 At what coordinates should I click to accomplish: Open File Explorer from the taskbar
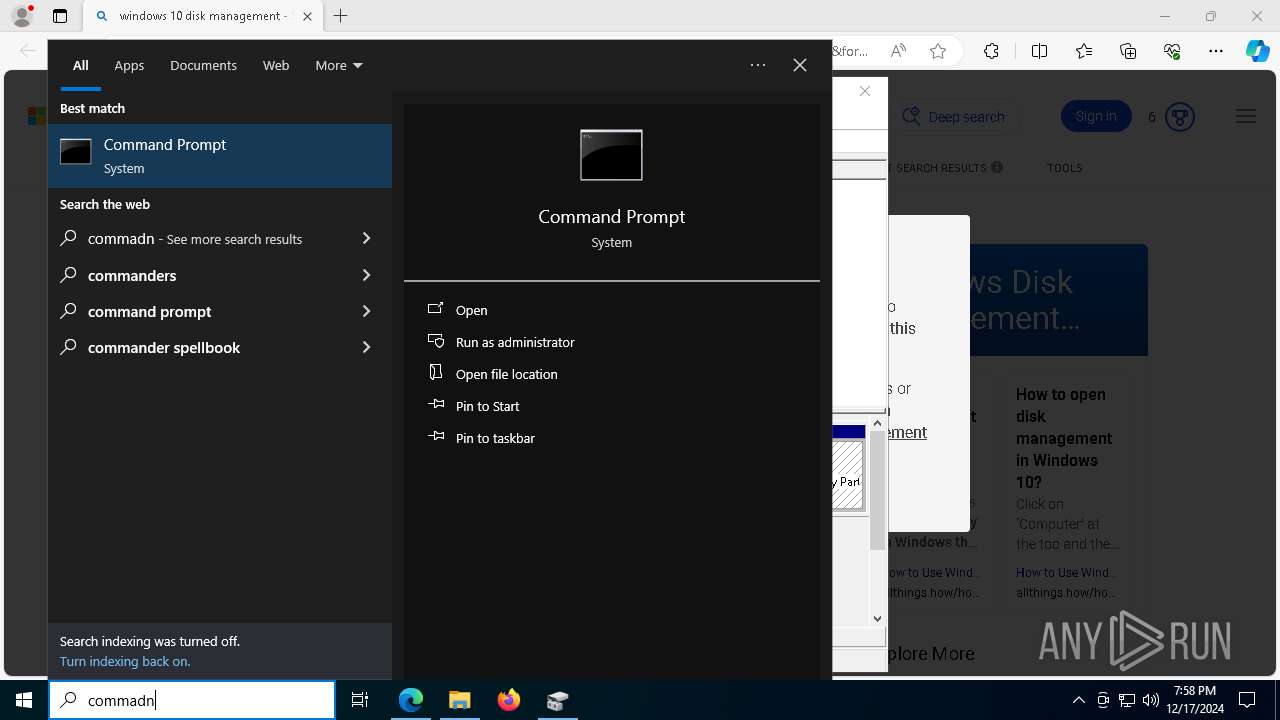point(459,700)
